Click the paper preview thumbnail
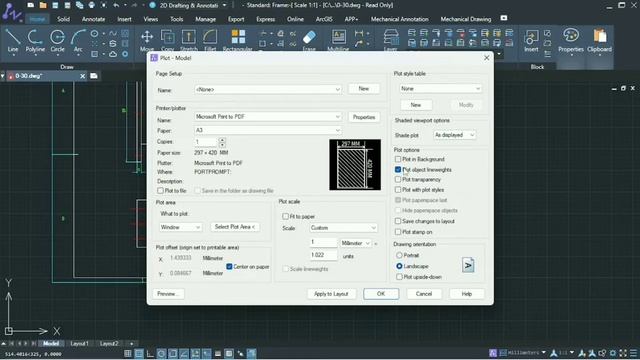The image size is (640, 360). (355, 164)
